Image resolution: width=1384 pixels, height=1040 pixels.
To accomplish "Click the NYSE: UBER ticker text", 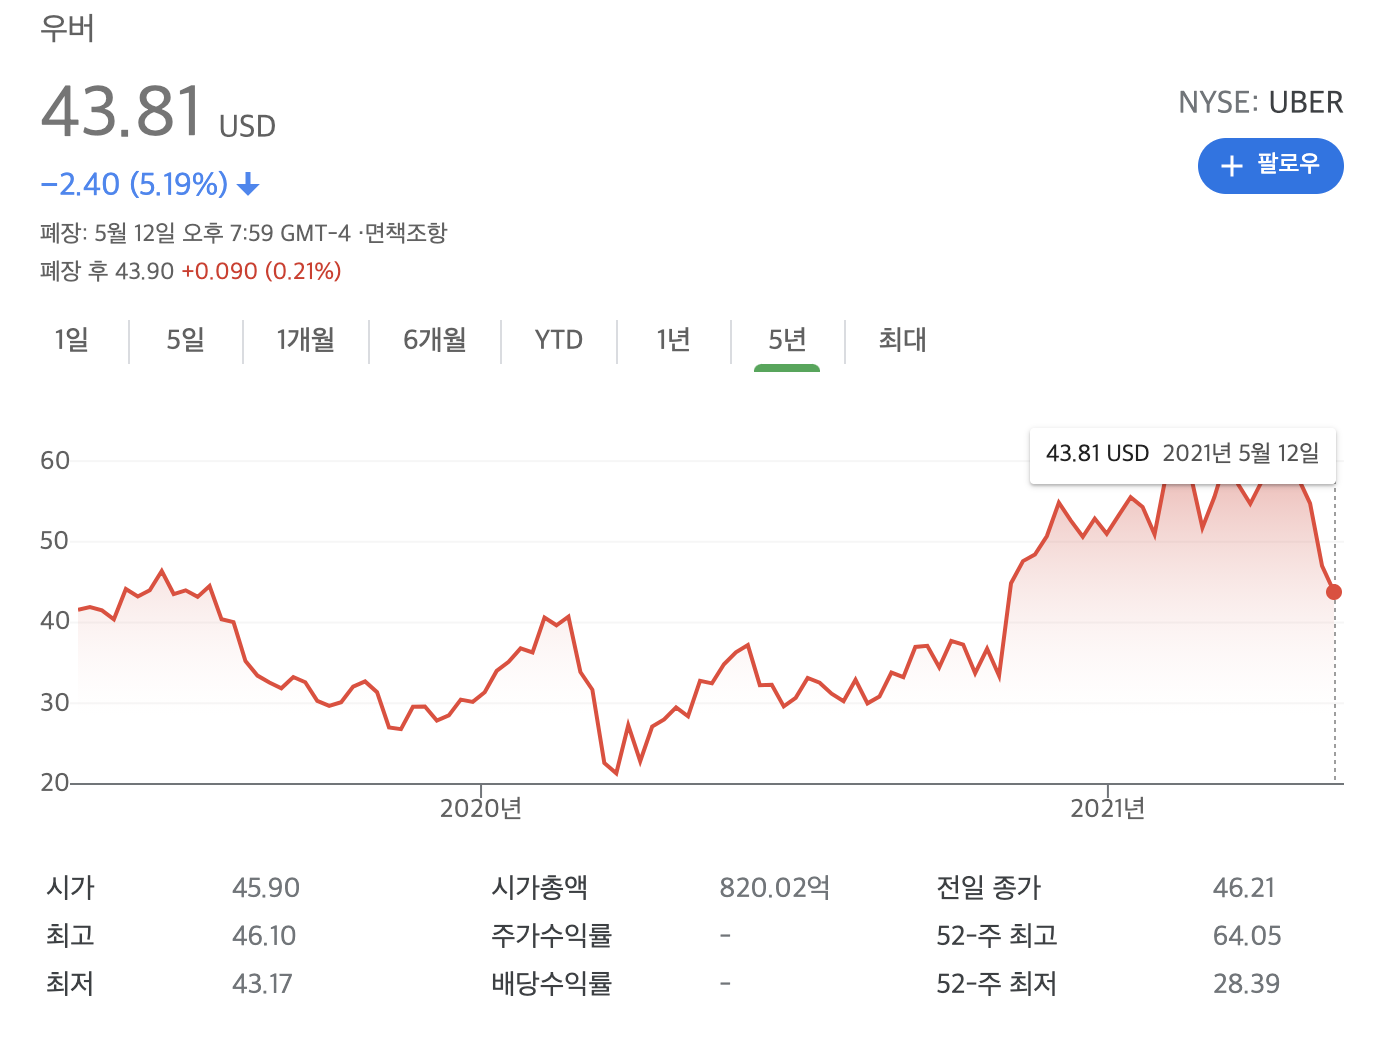I will click(x=1261, y=102).
